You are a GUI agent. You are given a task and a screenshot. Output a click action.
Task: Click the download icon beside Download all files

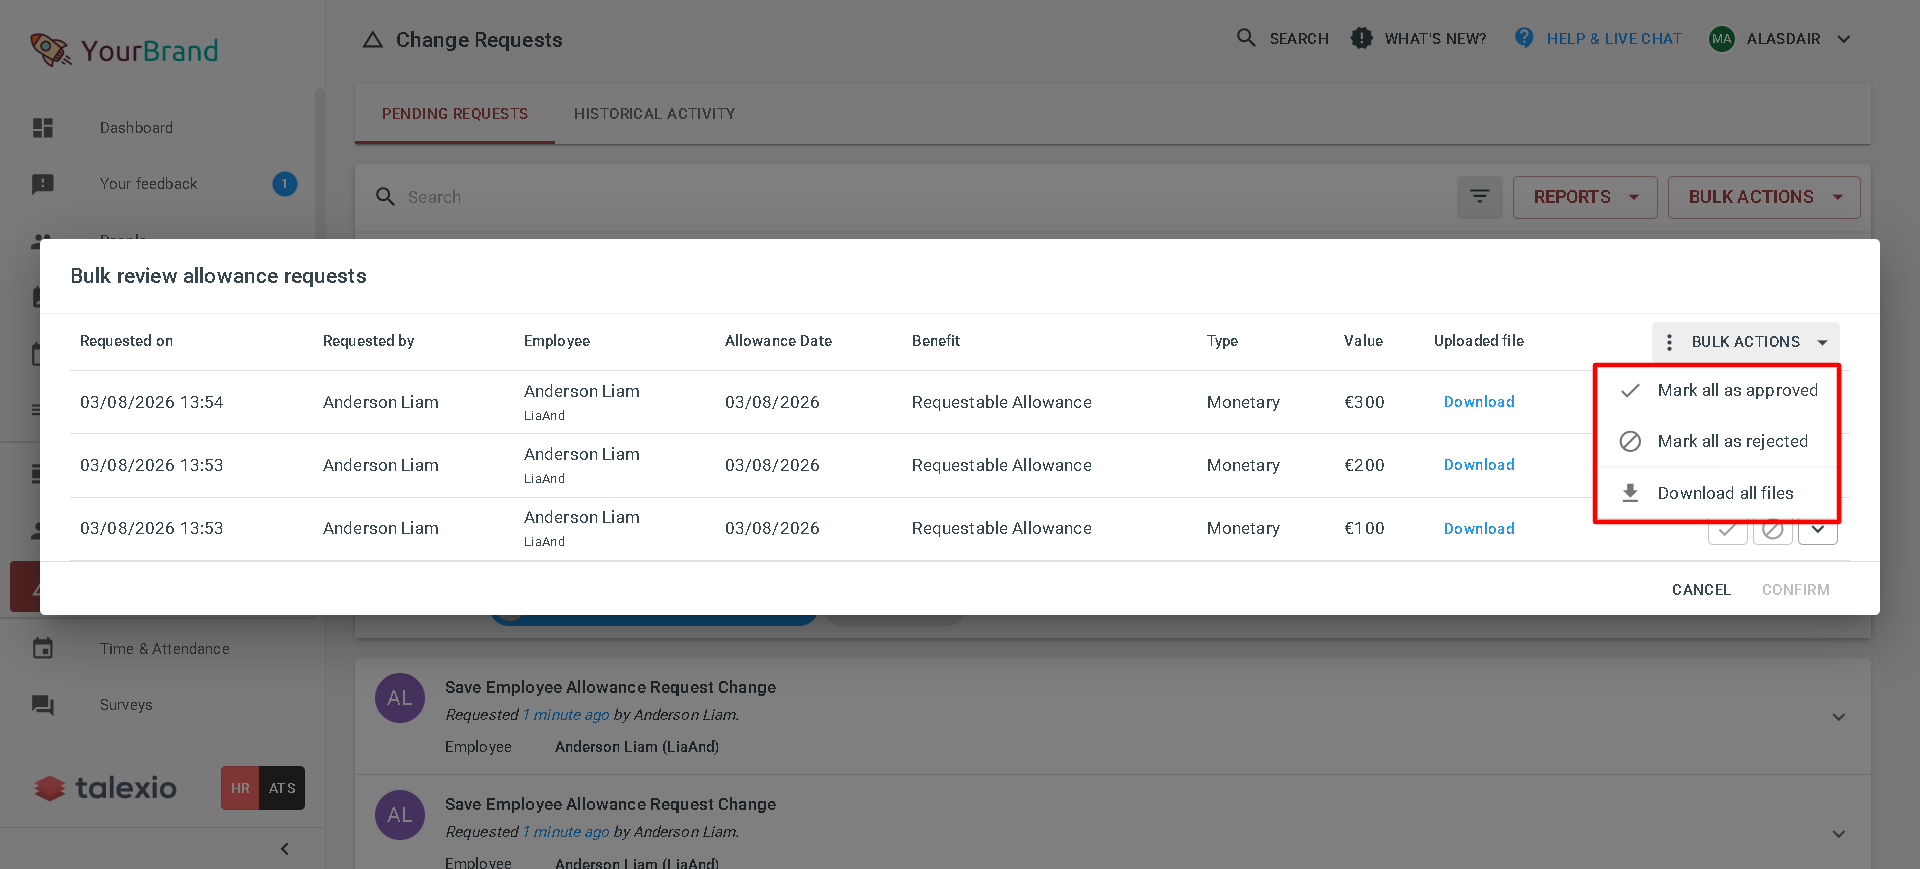[x=1630, y=493]
